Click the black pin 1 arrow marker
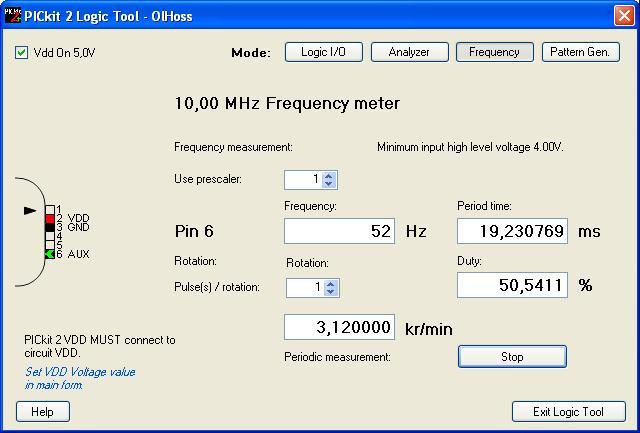Viewport: 640px width, 433px height. pyautogui.click(x=30, y=211)
